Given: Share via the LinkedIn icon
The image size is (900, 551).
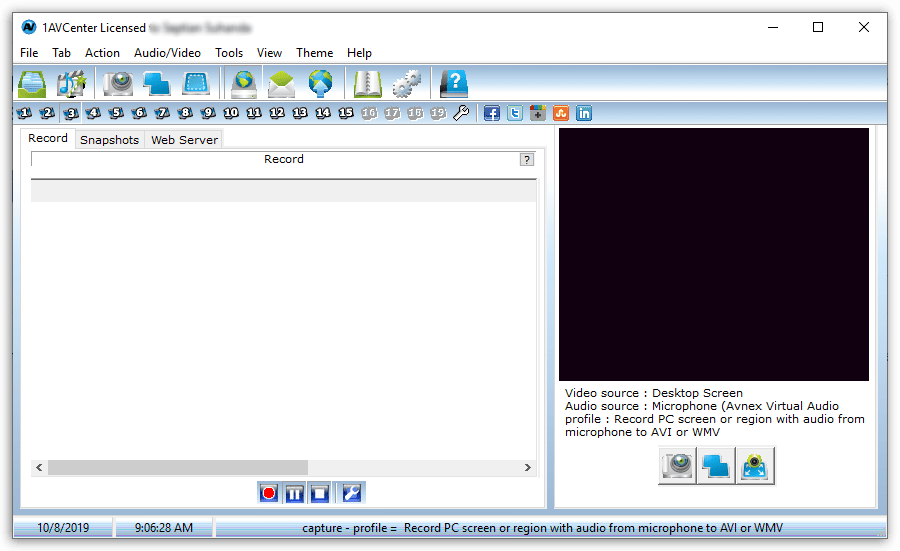Looking at the screenshot, I should pos(584,113).
